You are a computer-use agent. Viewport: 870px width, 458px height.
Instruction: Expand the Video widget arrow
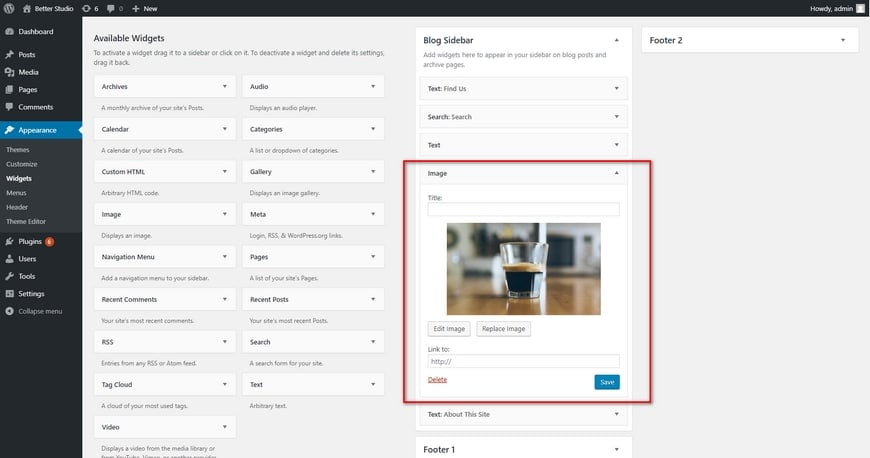point(225,427)
